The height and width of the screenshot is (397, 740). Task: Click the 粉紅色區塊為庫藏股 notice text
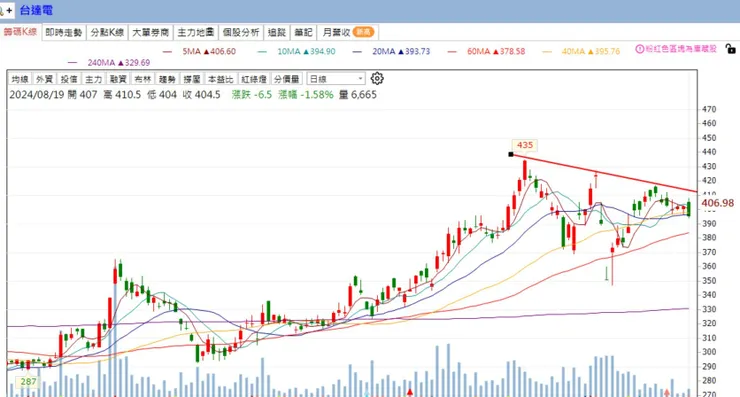[681, 49]
